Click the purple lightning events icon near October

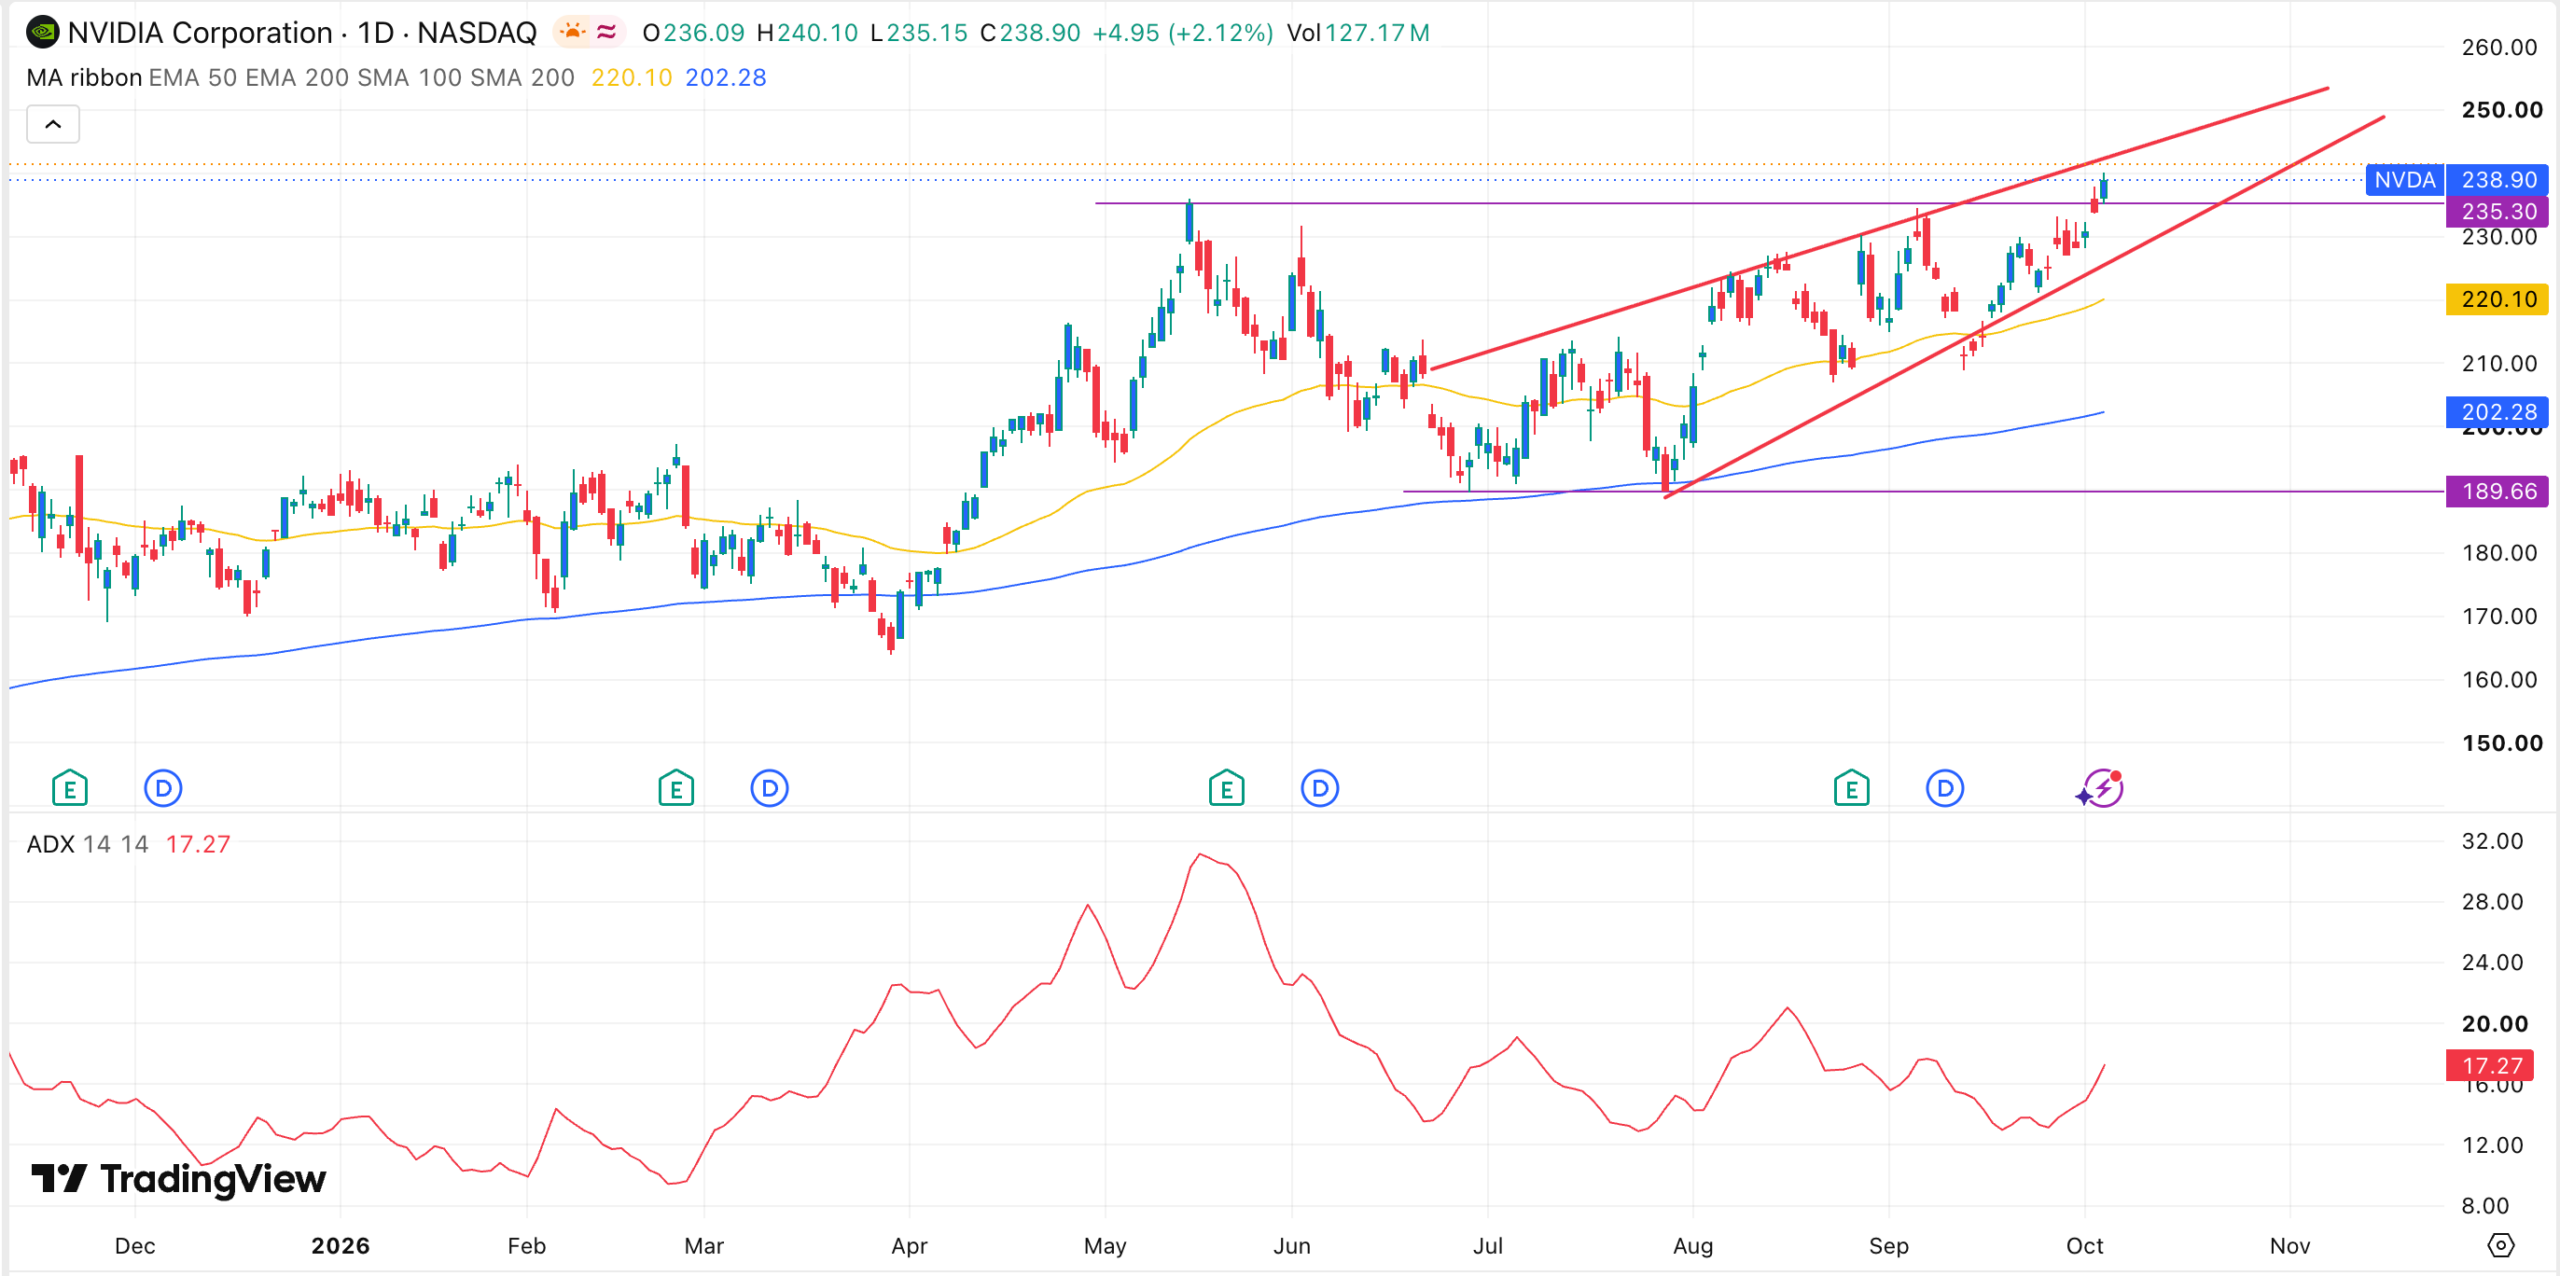coord(2101,789)
